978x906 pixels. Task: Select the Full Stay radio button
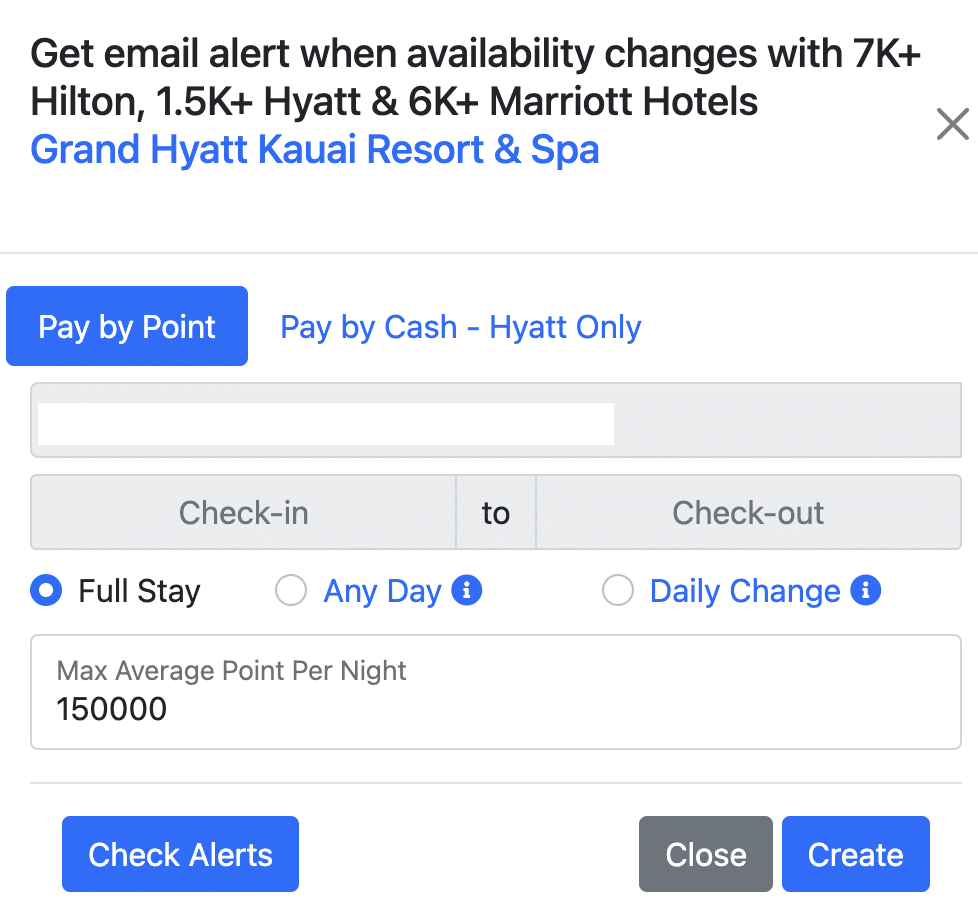tap(46, 591)
